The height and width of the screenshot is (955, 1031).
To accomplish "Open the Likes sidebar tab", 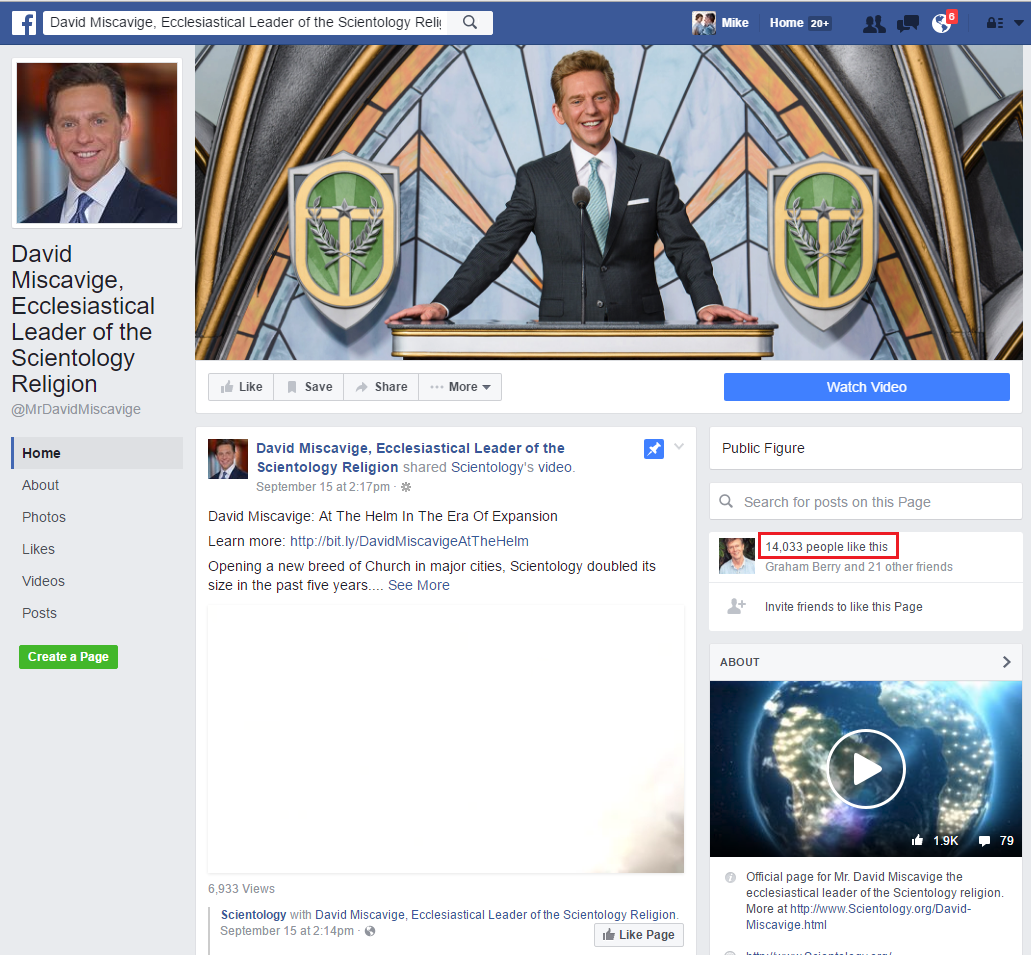I will (x=38, y=549).
